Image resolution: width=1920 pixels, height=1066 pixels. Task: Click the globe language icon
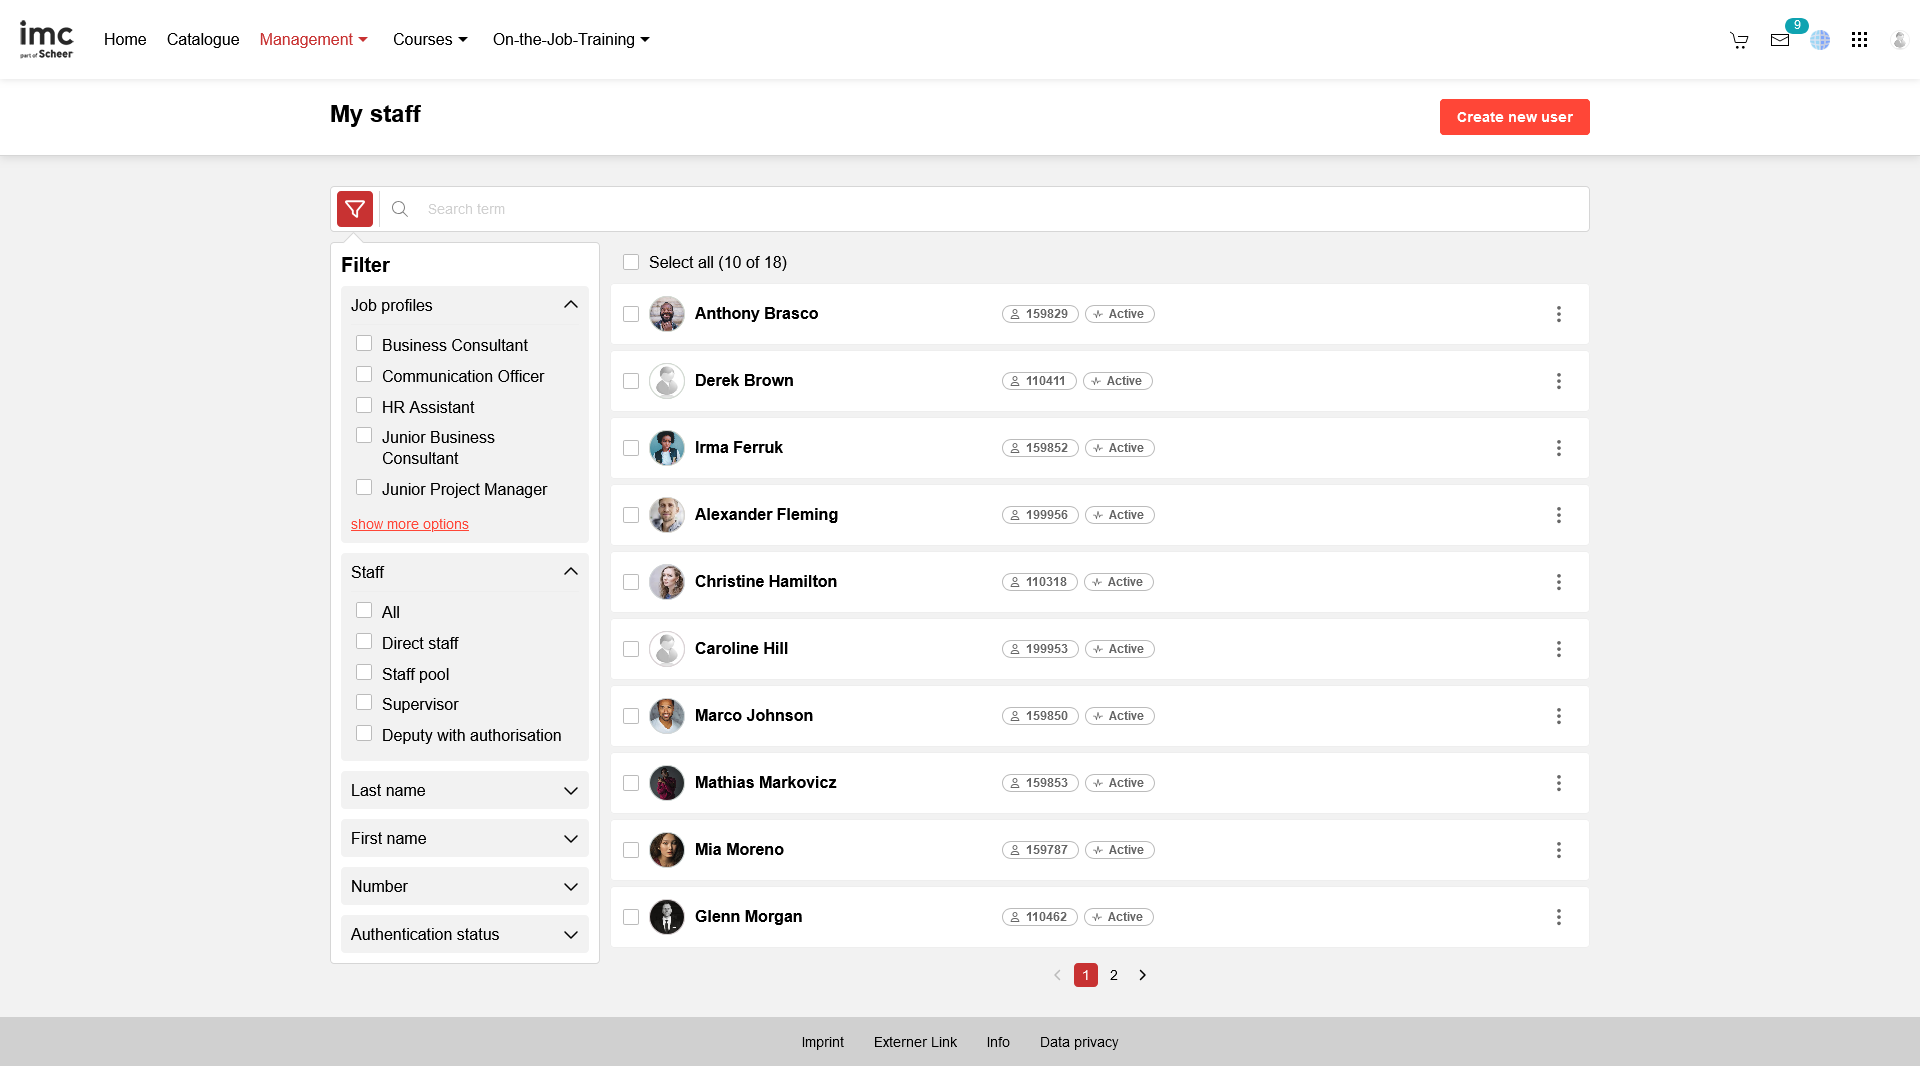pyautogui.click(x=1820, y=40)
